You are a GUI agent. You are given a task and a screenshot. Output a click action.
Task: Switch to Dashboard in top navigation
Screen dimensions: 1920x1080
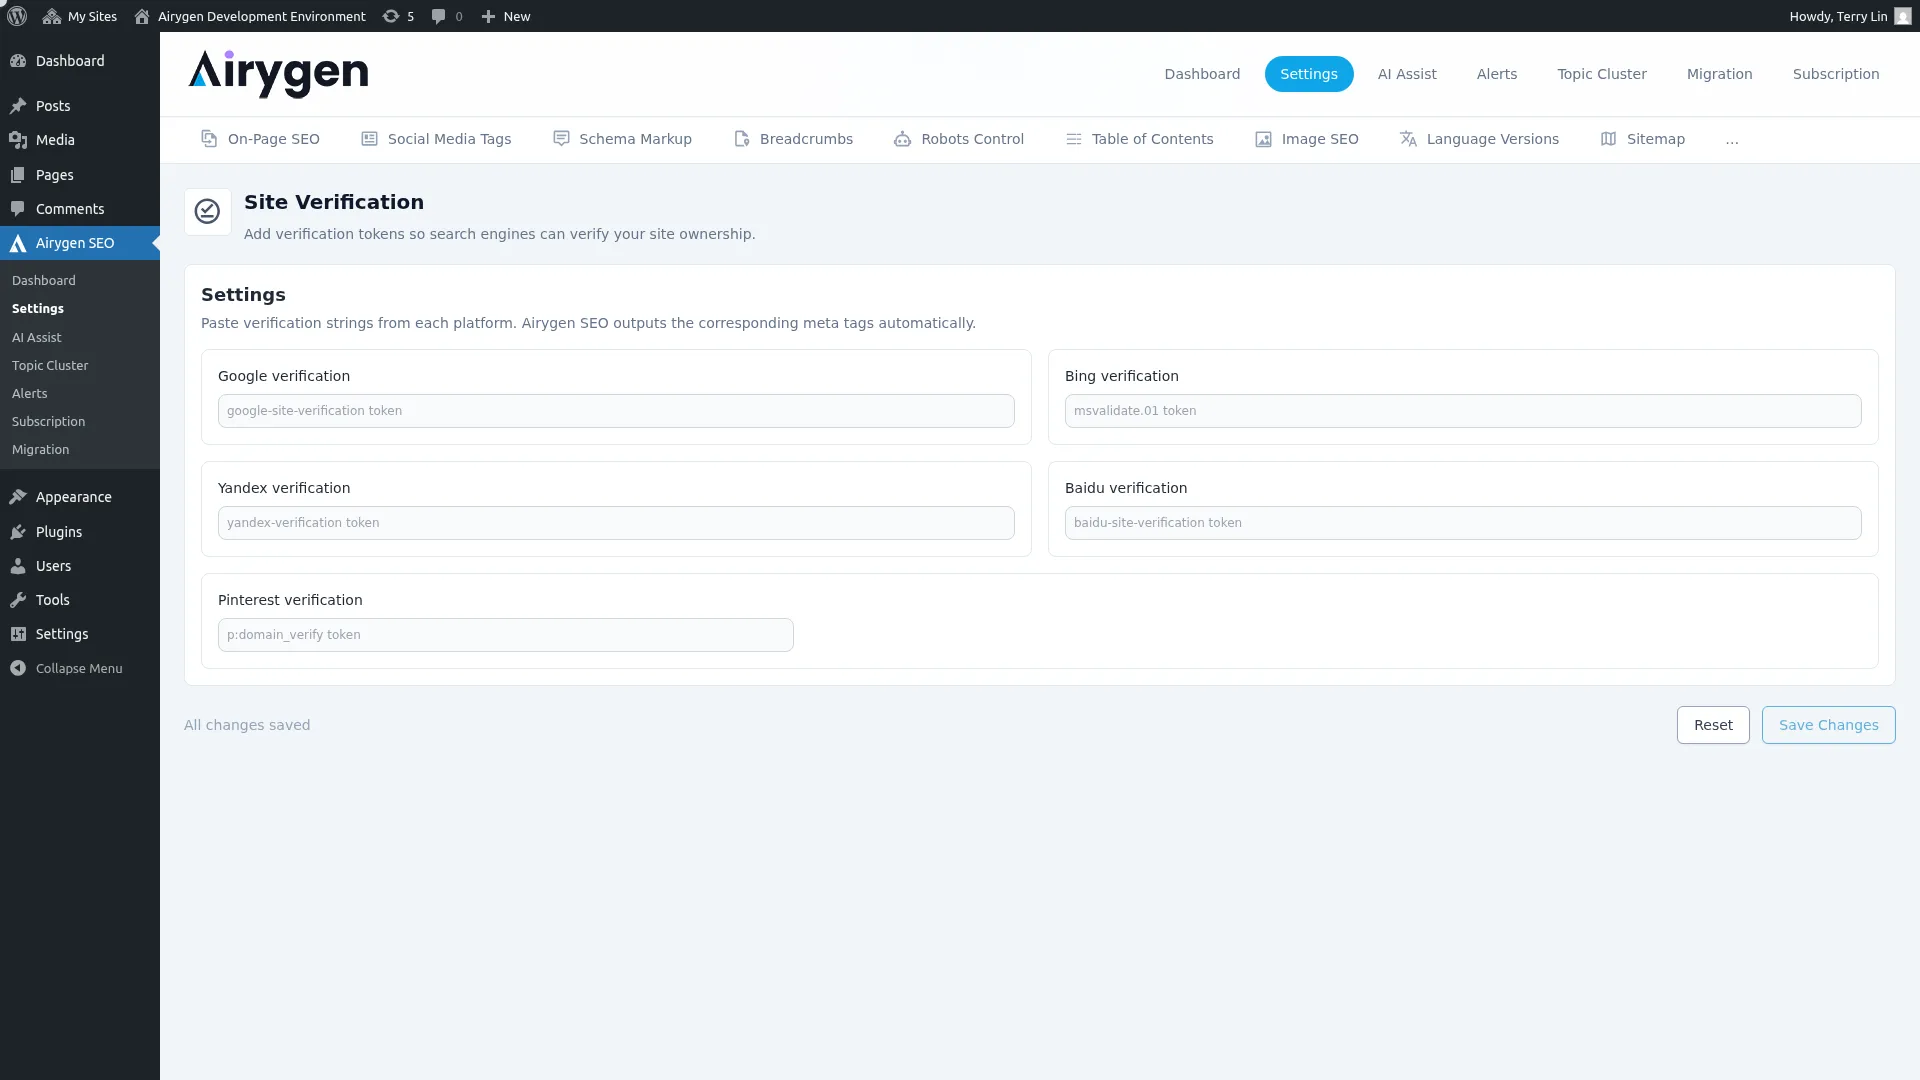[1202, 74]
